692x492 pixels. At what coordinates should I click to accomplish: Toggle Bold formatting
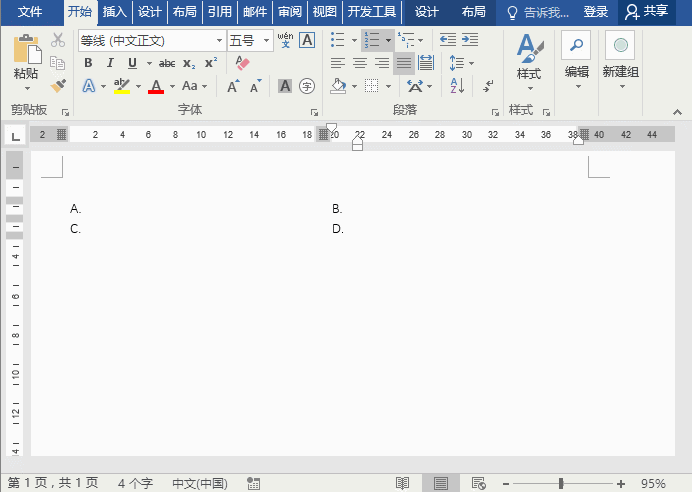[88, 63]
